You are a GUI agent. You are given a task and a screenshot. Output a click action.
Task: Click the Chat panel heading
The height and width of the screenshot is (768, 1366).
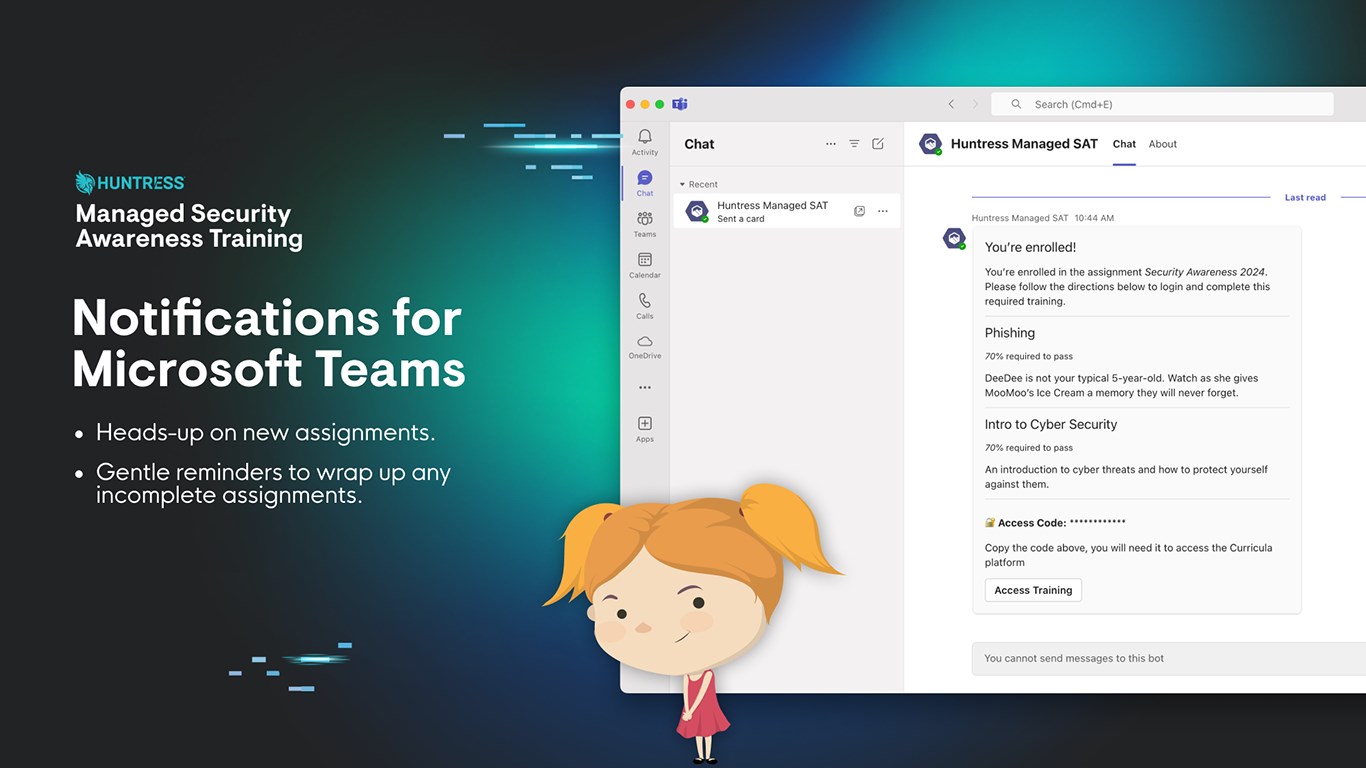click(x=699, y=144)
